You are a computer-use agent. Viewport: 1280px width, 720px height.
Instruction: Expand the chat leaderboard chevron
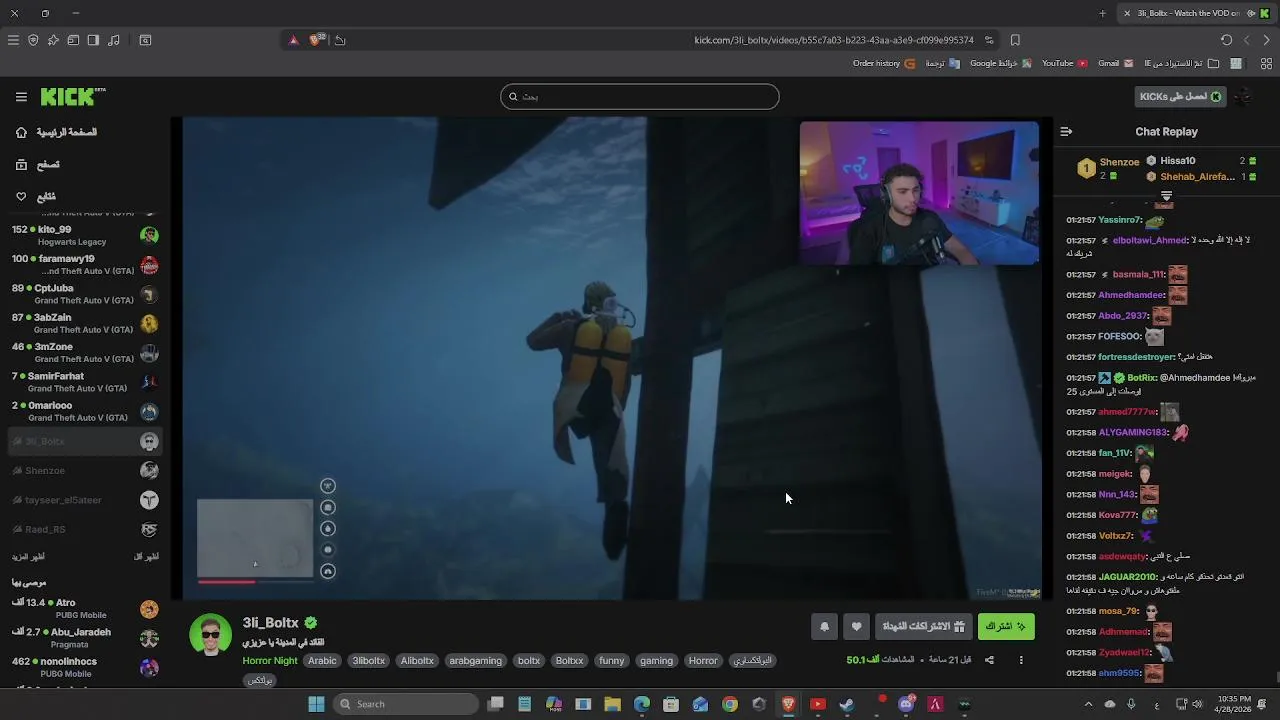point(1166,196)
